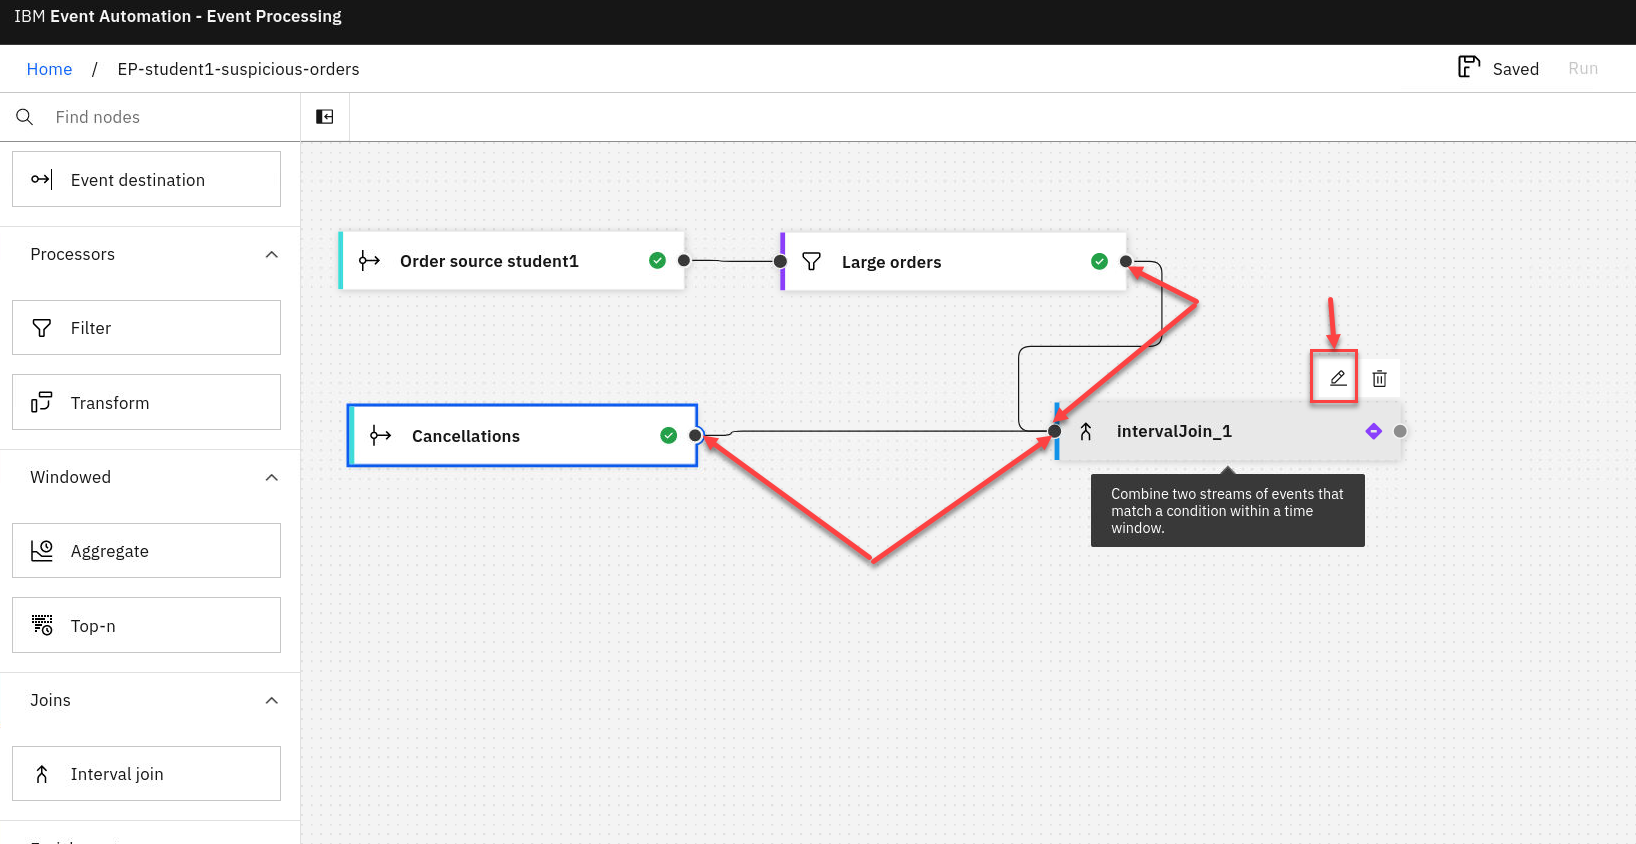Collapse the Windowed section
1636x844 pixels.
click(x=271, y=478)
